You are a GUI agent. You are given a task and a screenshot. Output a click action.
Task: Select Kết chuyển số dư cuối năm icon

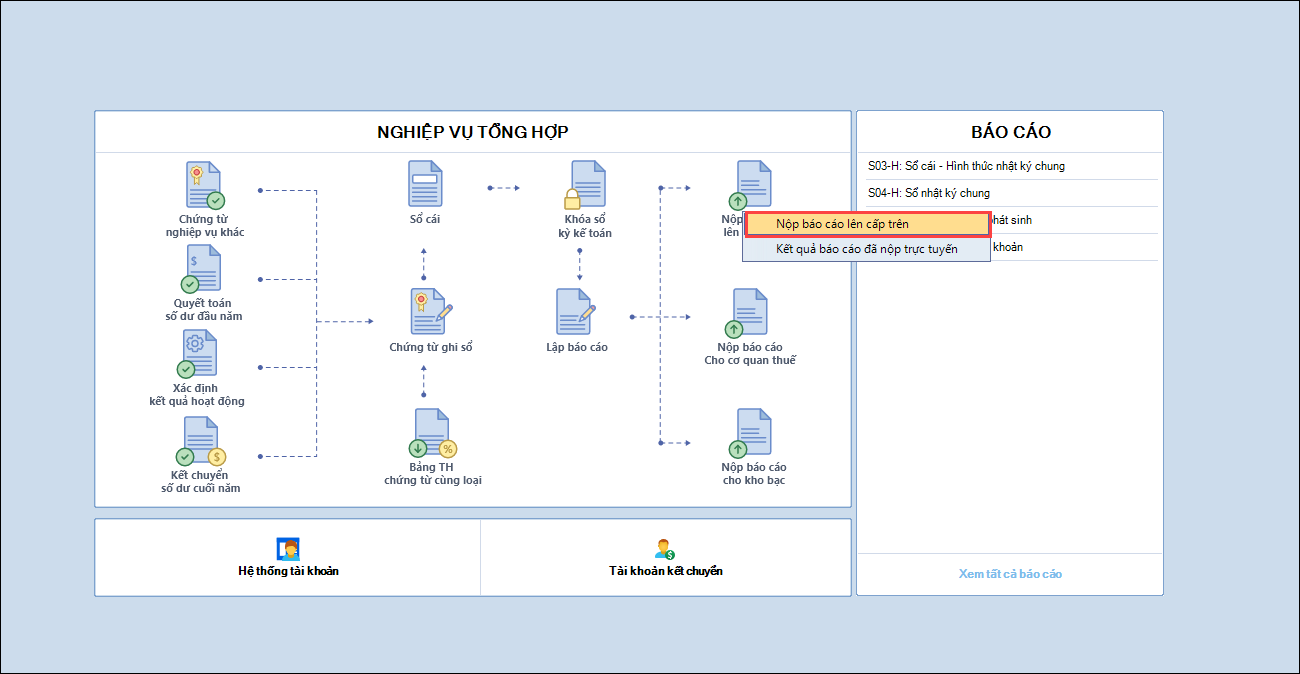click(x=204, y=441)
